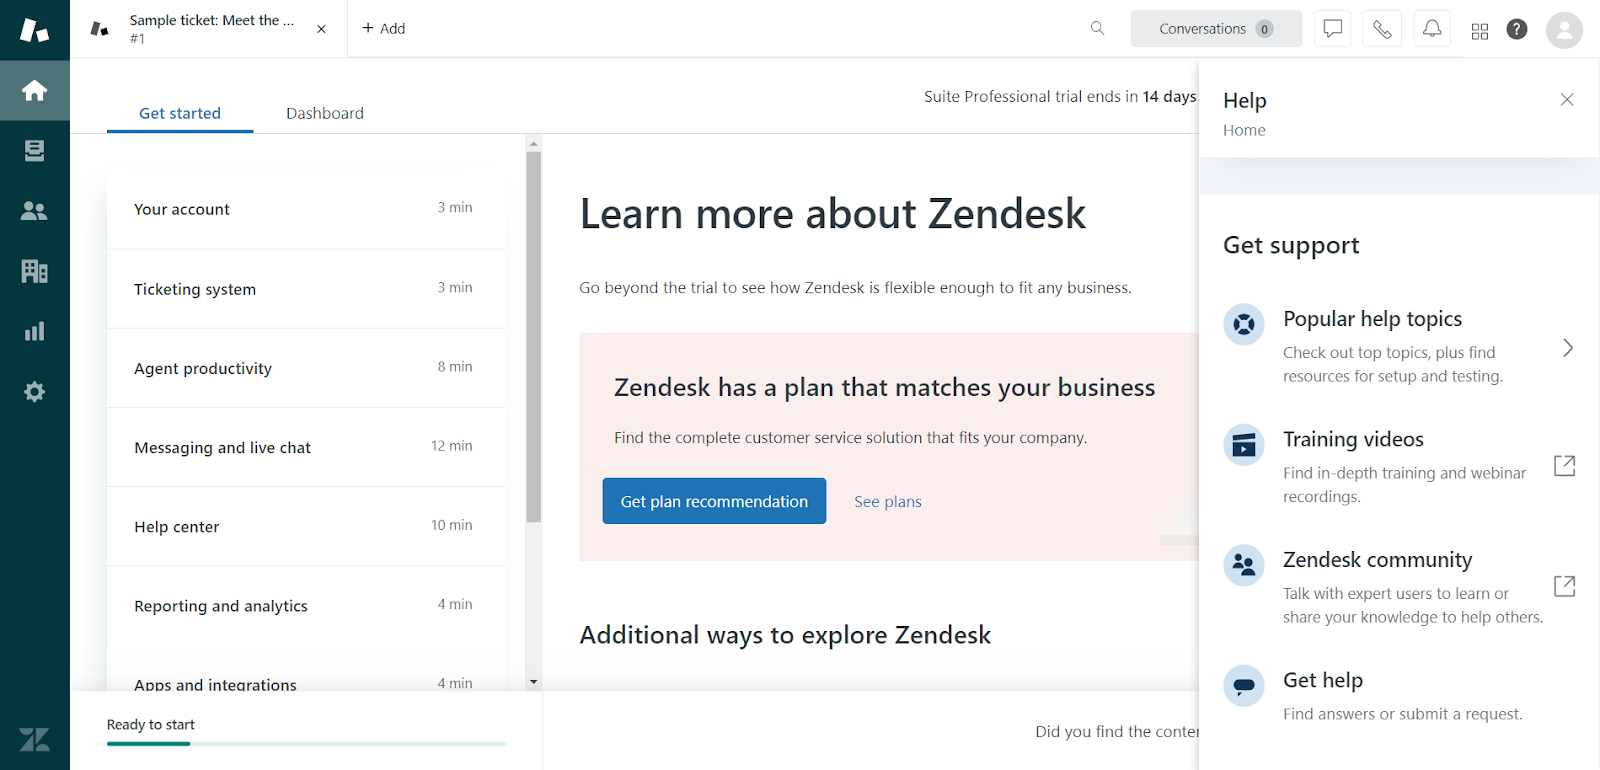The width and height of the screenshot is (1600, 770).
Task: Select the Get started tab
Action: (x=180, y=113)
